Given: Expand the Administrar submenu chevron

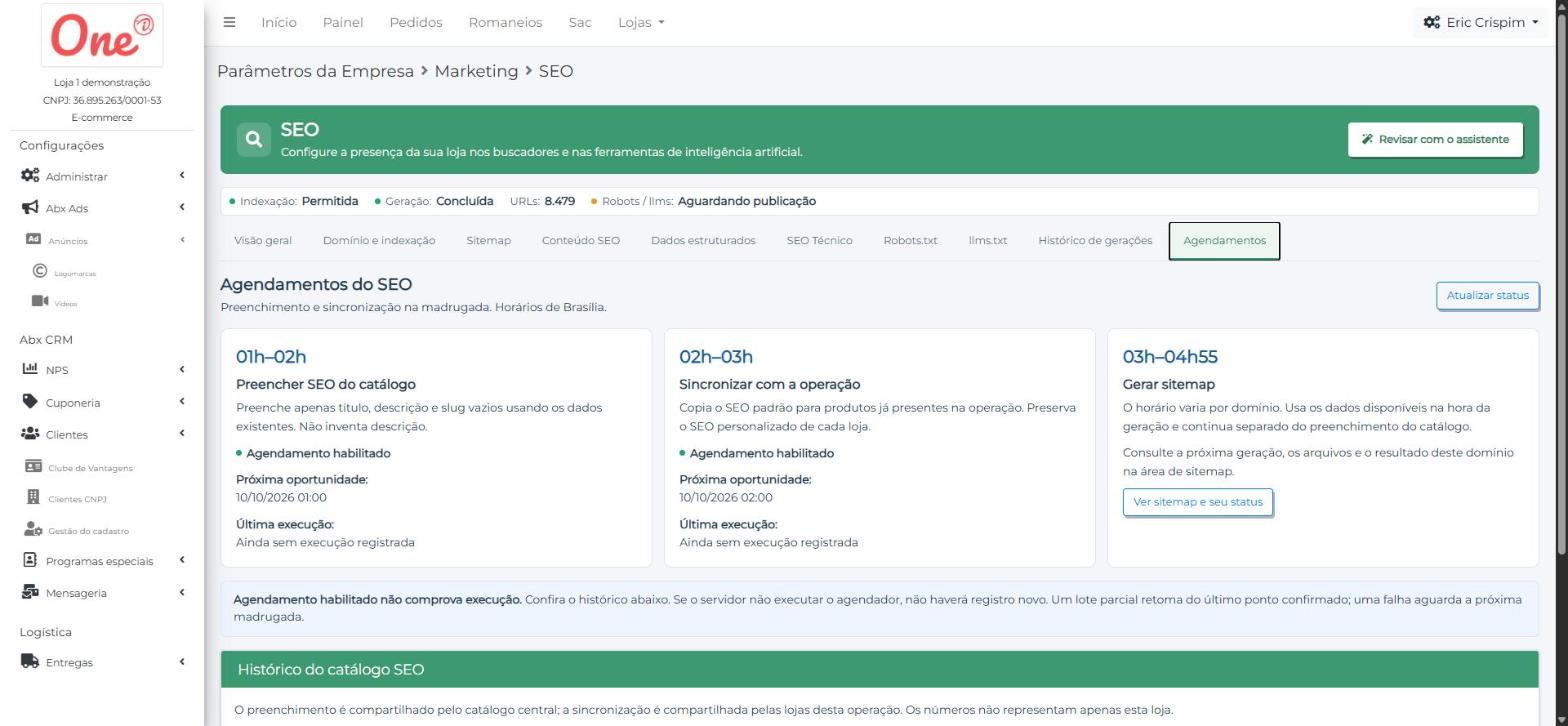Looking at the screenshot, I should [x=182, y=175].
